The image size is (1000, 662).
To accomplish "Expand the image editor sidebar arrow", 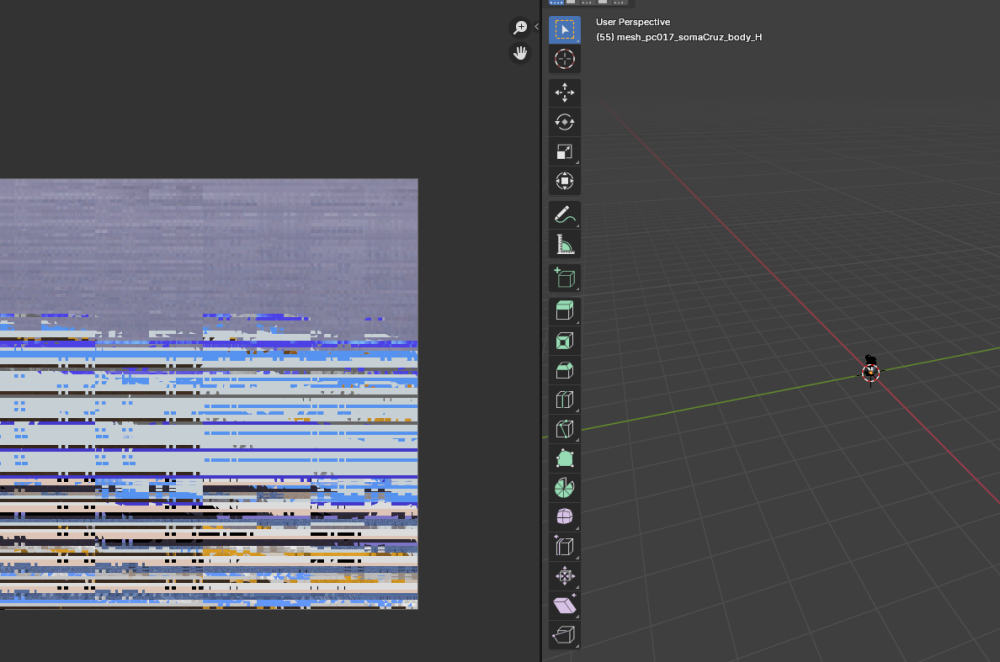I will [x=536, y=27].
